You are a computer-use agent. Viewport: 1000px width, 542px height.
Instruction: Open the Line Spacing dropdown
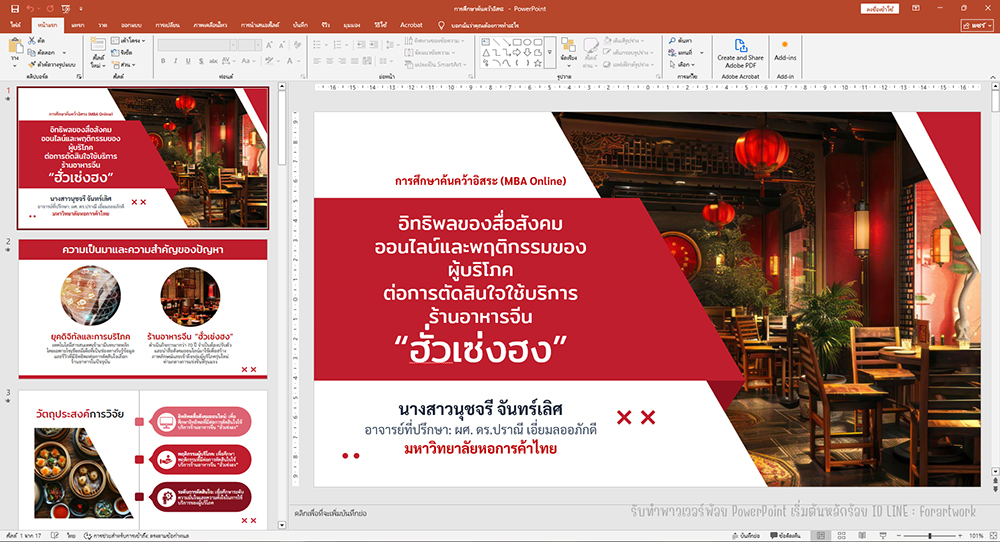point(391,45)
